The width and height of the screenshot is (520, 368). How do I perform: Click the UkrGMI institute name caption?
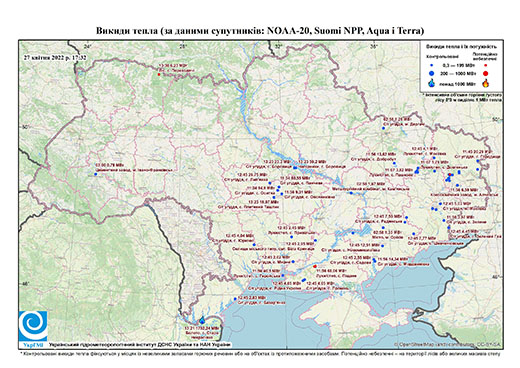click(x=140, y=345)
